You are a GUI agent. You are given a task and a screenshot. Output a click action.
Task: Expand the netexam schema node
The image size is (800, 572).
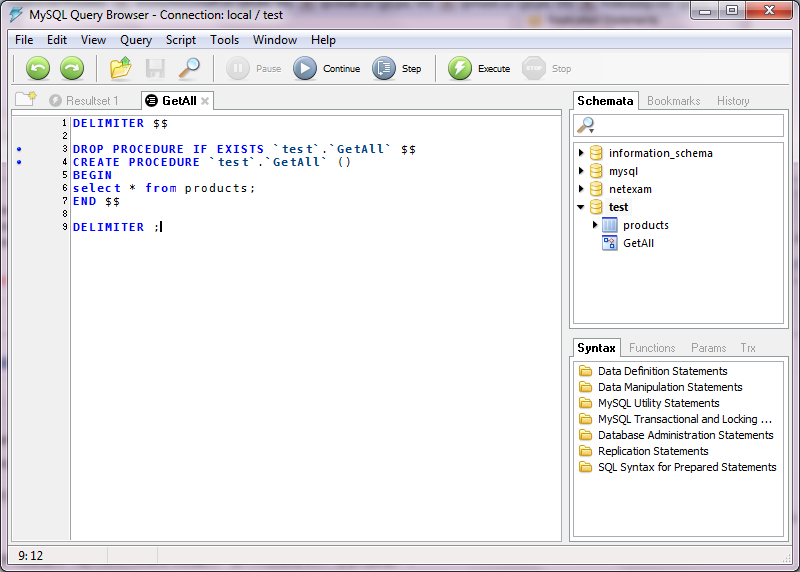[x=581, y=188]
